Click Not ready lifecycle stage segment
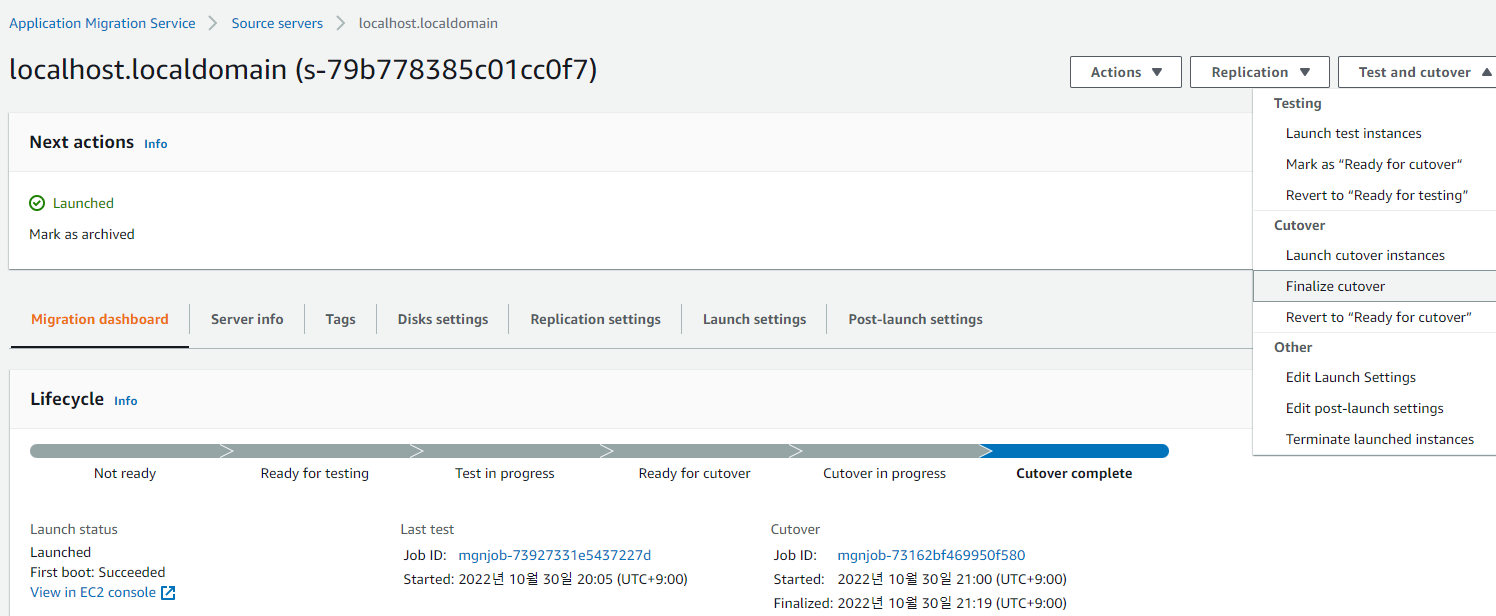This screenshot has height=616, width=1496. click(125, 451)
